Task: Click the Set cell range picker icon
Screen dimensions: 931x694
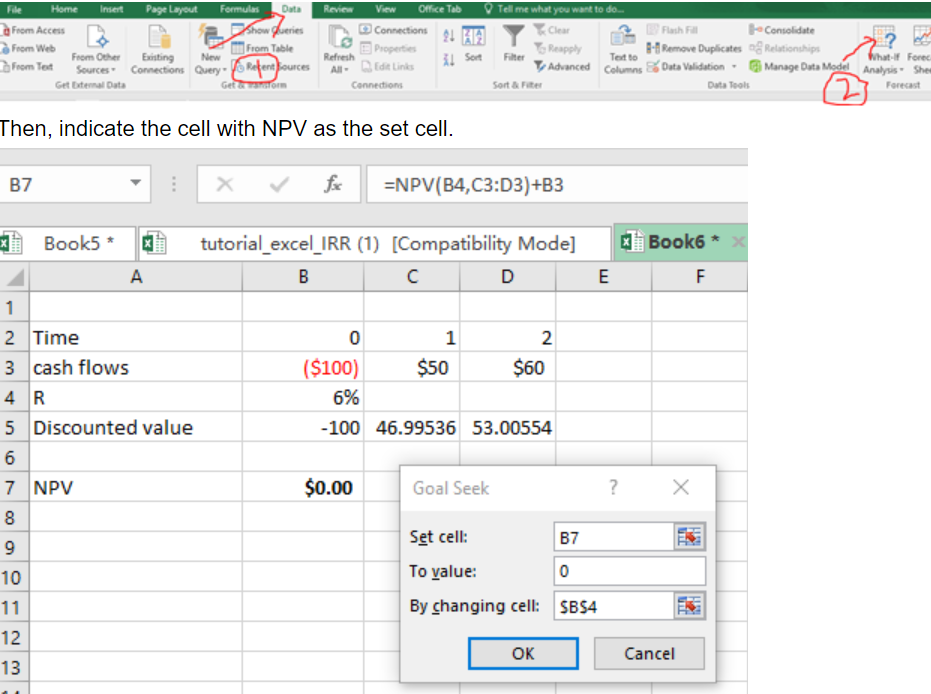Action: click(692, 537)
